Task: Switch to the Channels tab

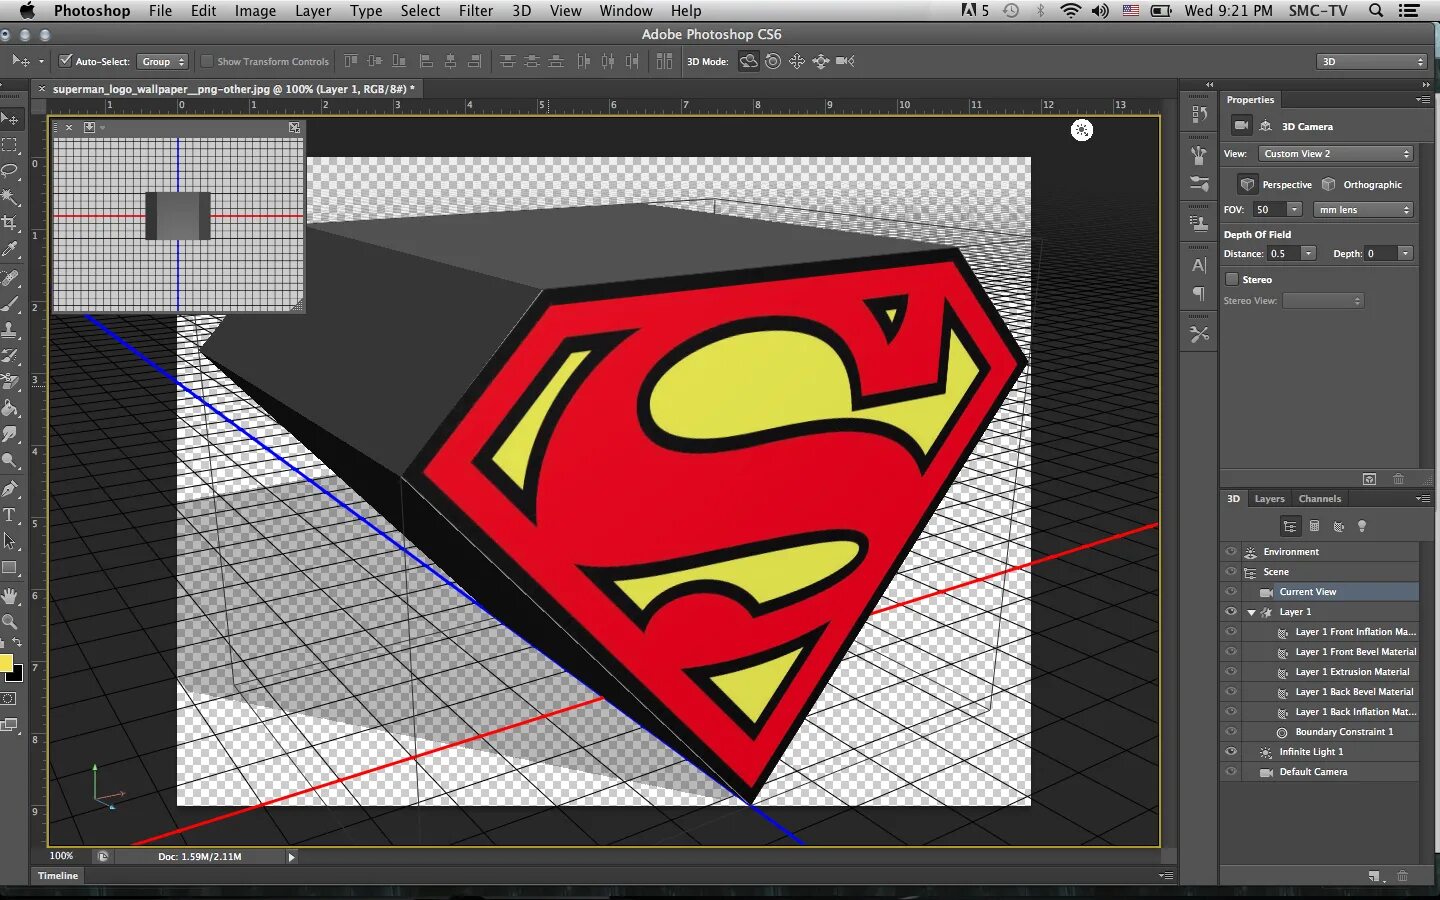Action: (x=1320, y=498)
